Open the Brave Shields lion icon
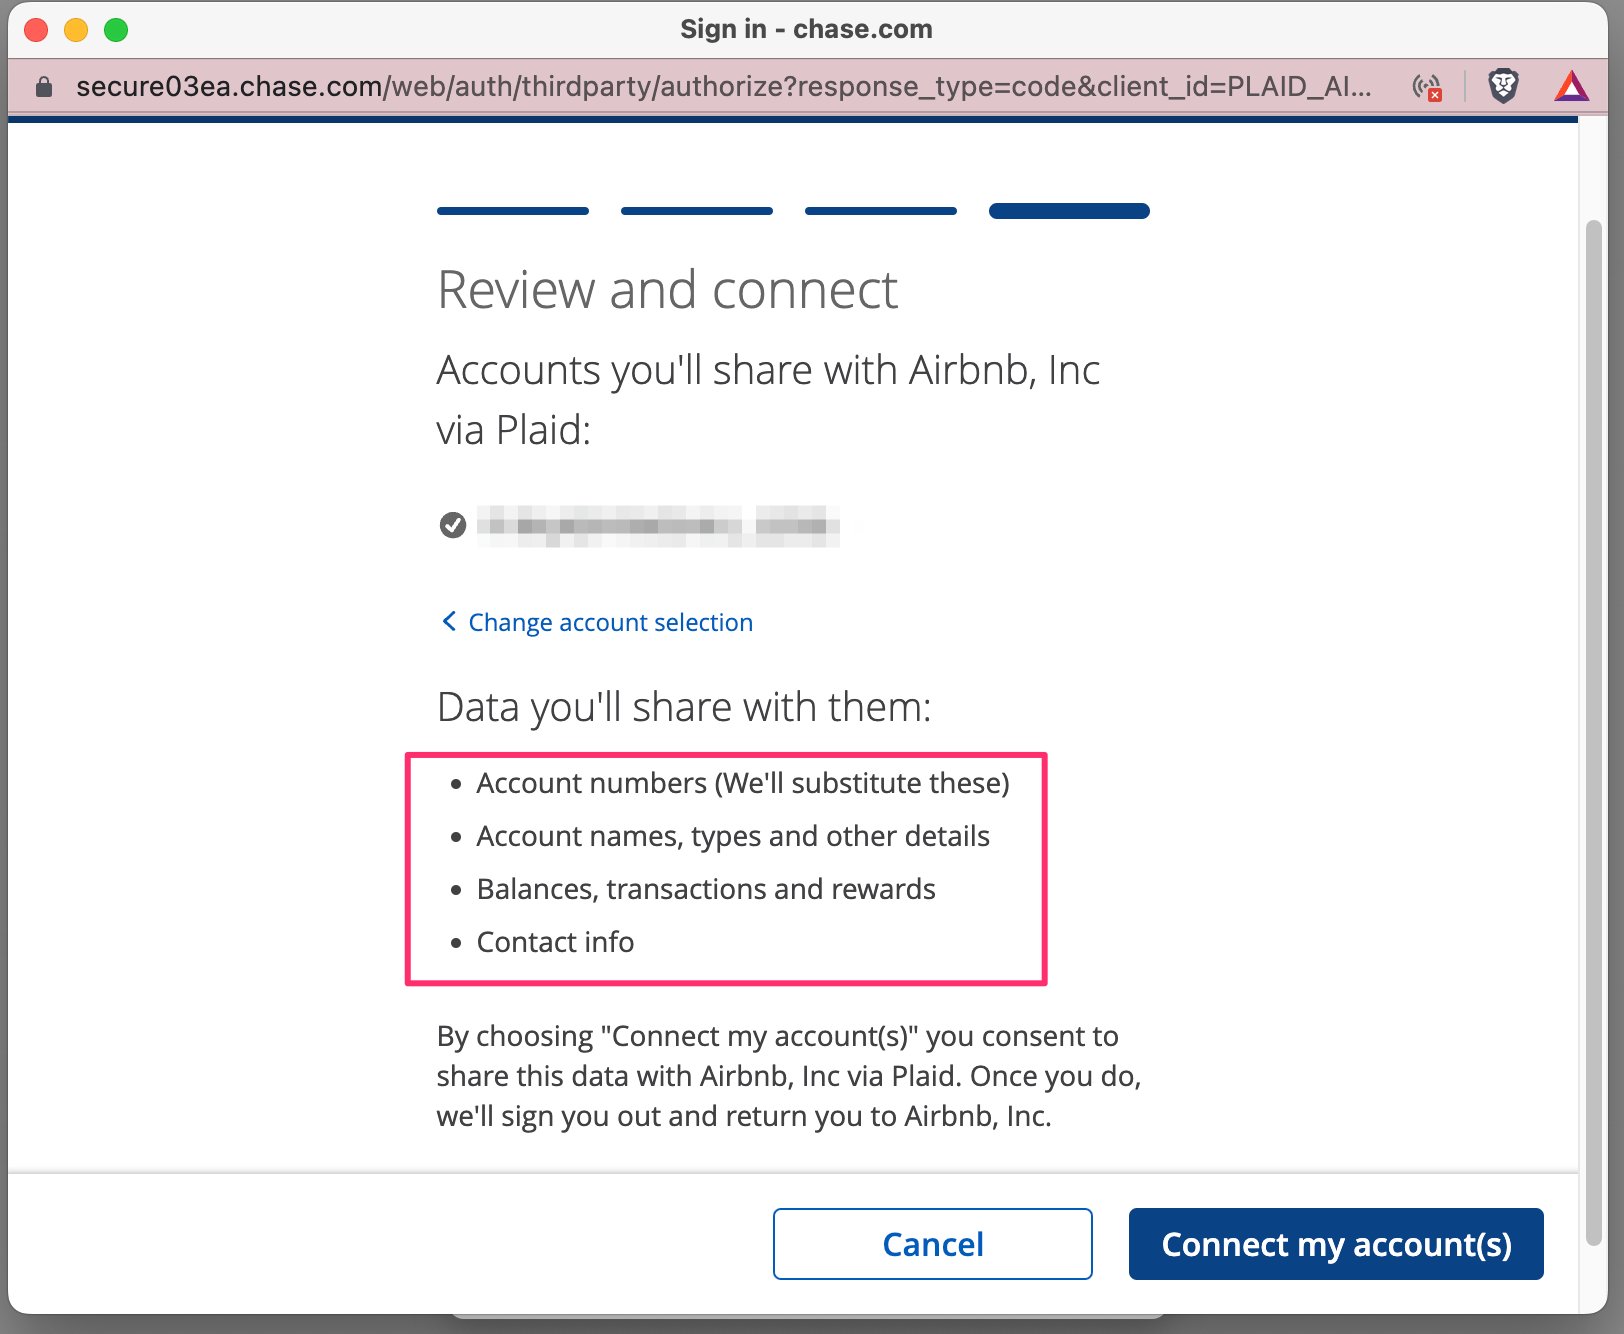Screen dimensions: 1624x1334 tap(1503, 87)
